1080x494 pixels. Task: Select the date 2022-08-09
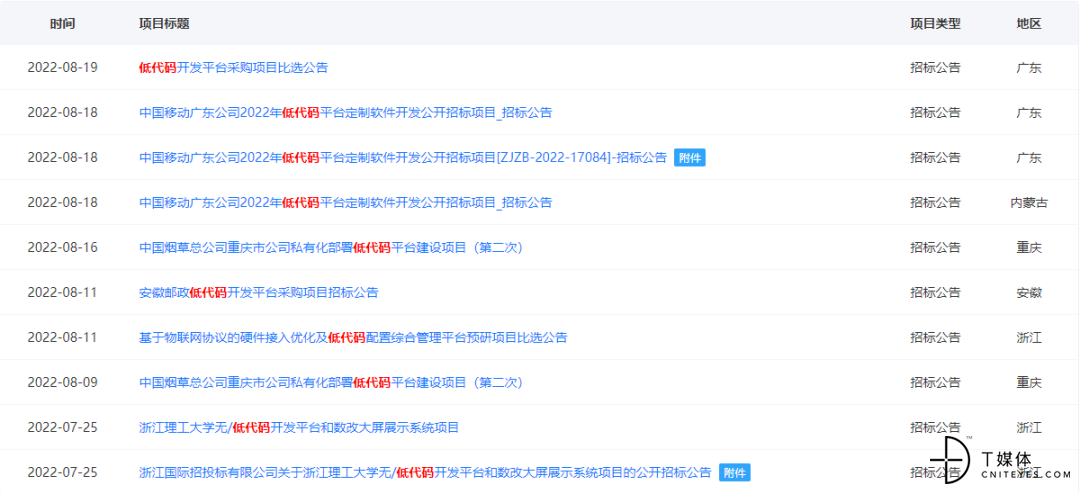63,382
